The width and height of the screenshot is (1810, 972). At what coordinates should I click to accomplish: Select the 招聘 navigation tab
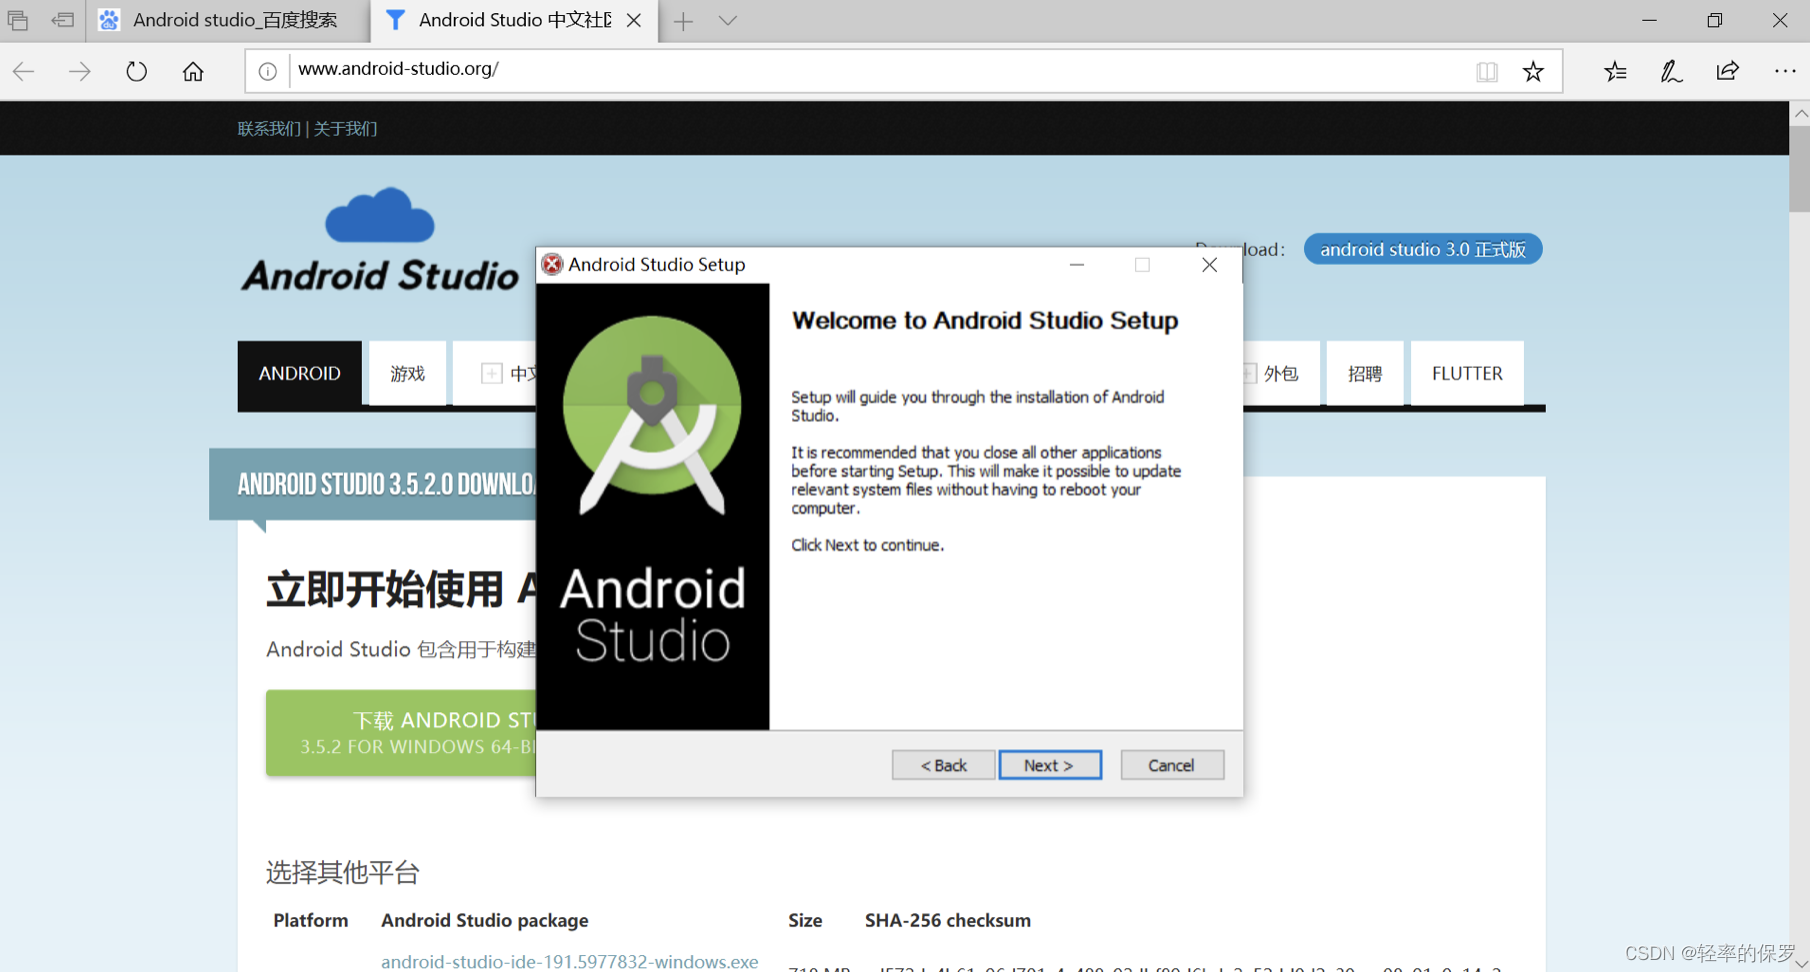click(1365, 373)
